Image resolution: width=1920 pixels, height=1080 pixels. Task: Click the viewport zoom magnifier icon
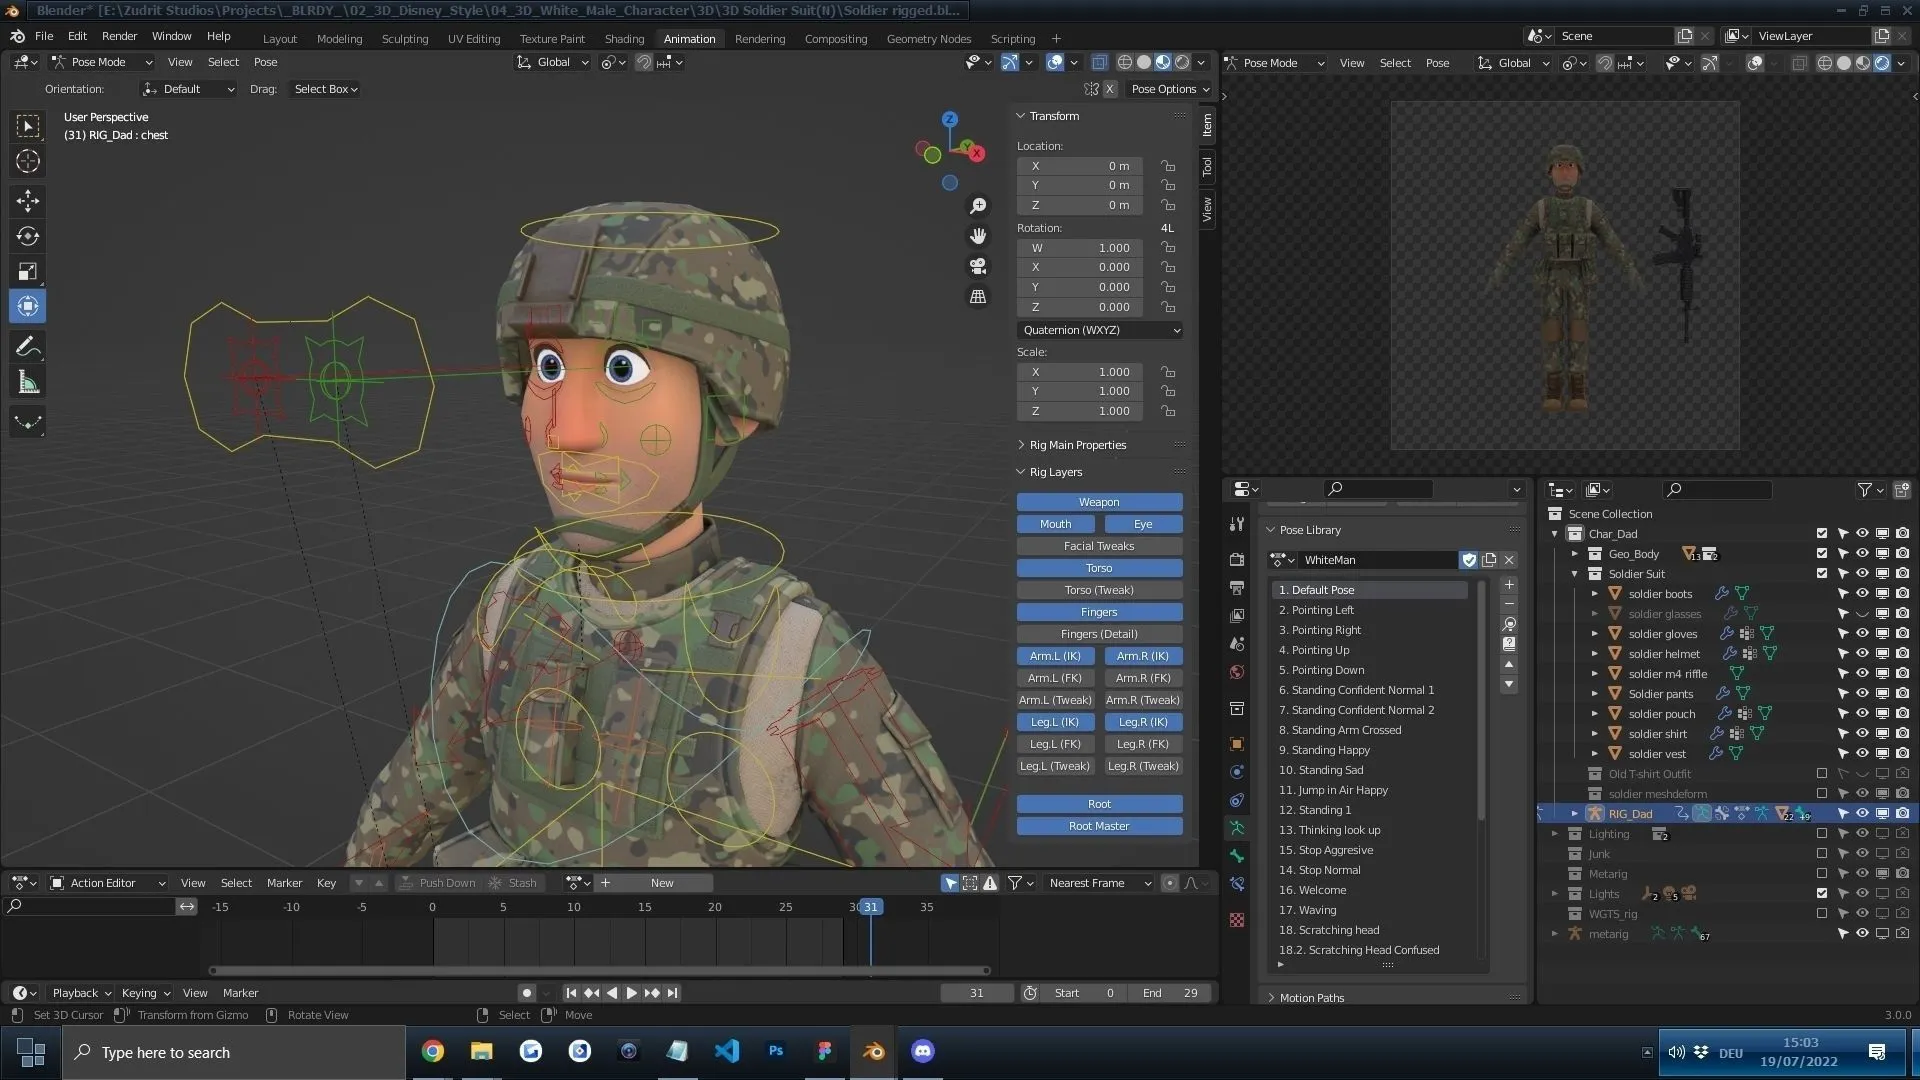(978, 205)
